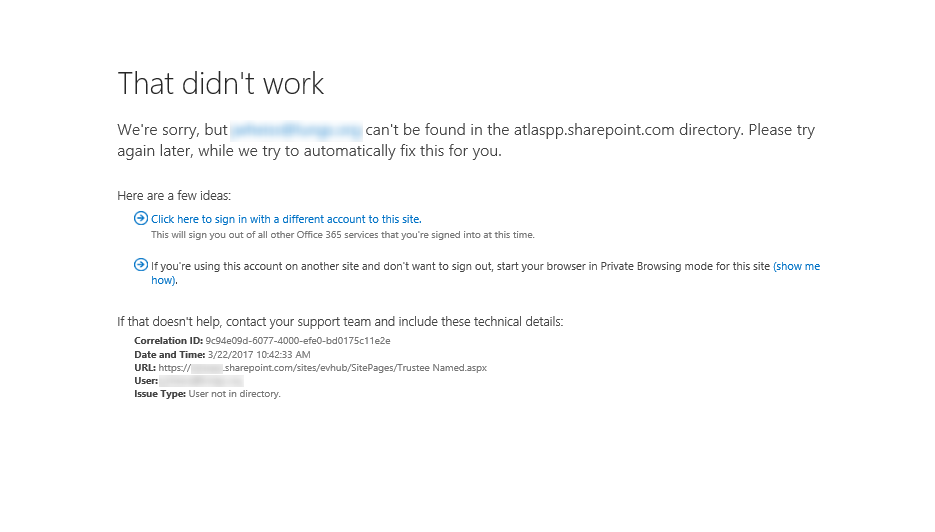Click the arrow icon beside Private Browsing tip
Image resolution: width=935 pixels, height=532 pixels.
click(141, 265)
